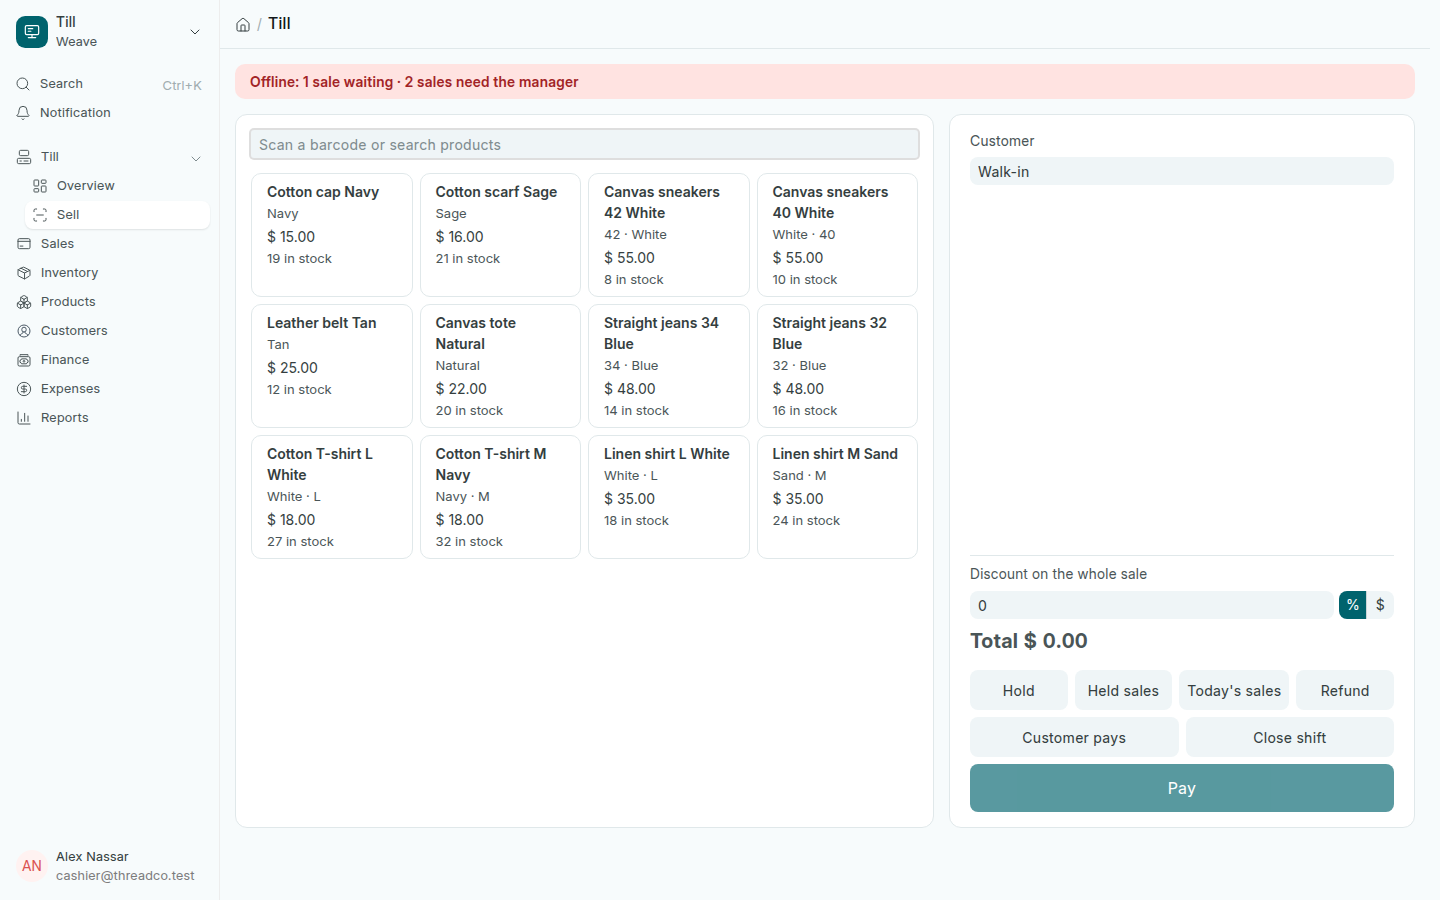The image size is (1440, 900).
Task: Open Finance via its sidebar icon
Action: point(24,360)
